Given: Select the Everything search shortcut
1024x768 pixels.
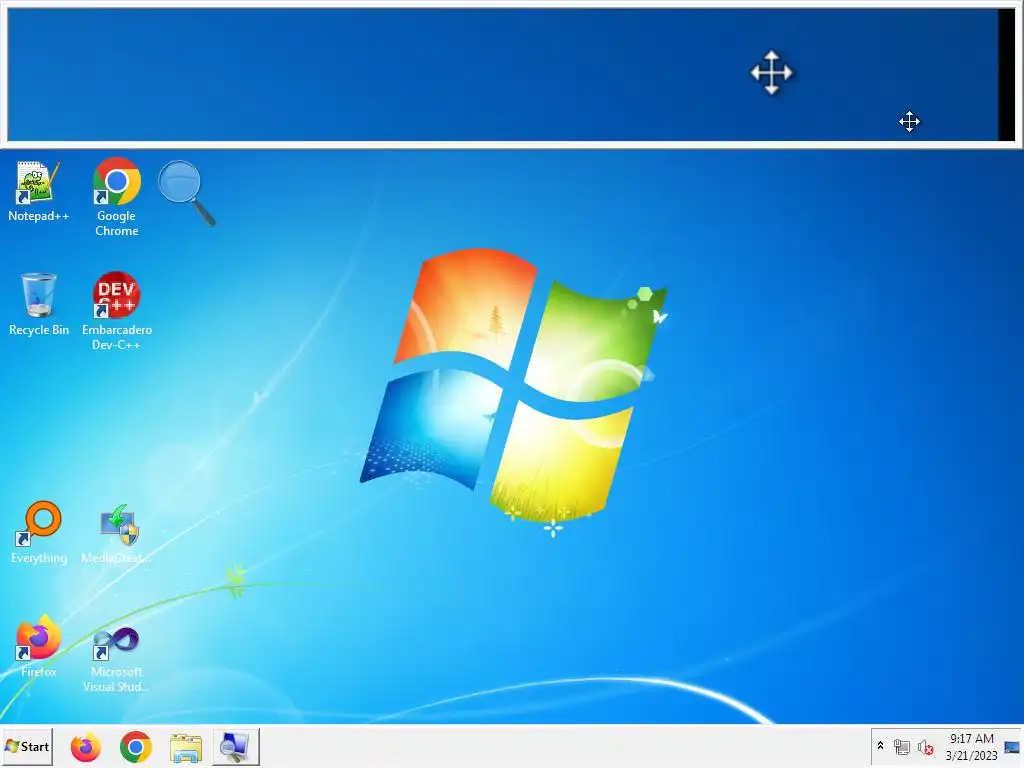Looking at the screenshot, I should (39, 532).
